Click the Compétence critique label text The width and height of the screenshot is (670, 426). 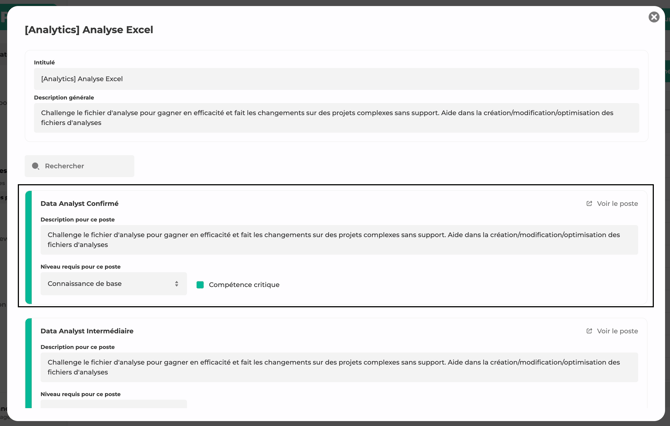[244, 285]
